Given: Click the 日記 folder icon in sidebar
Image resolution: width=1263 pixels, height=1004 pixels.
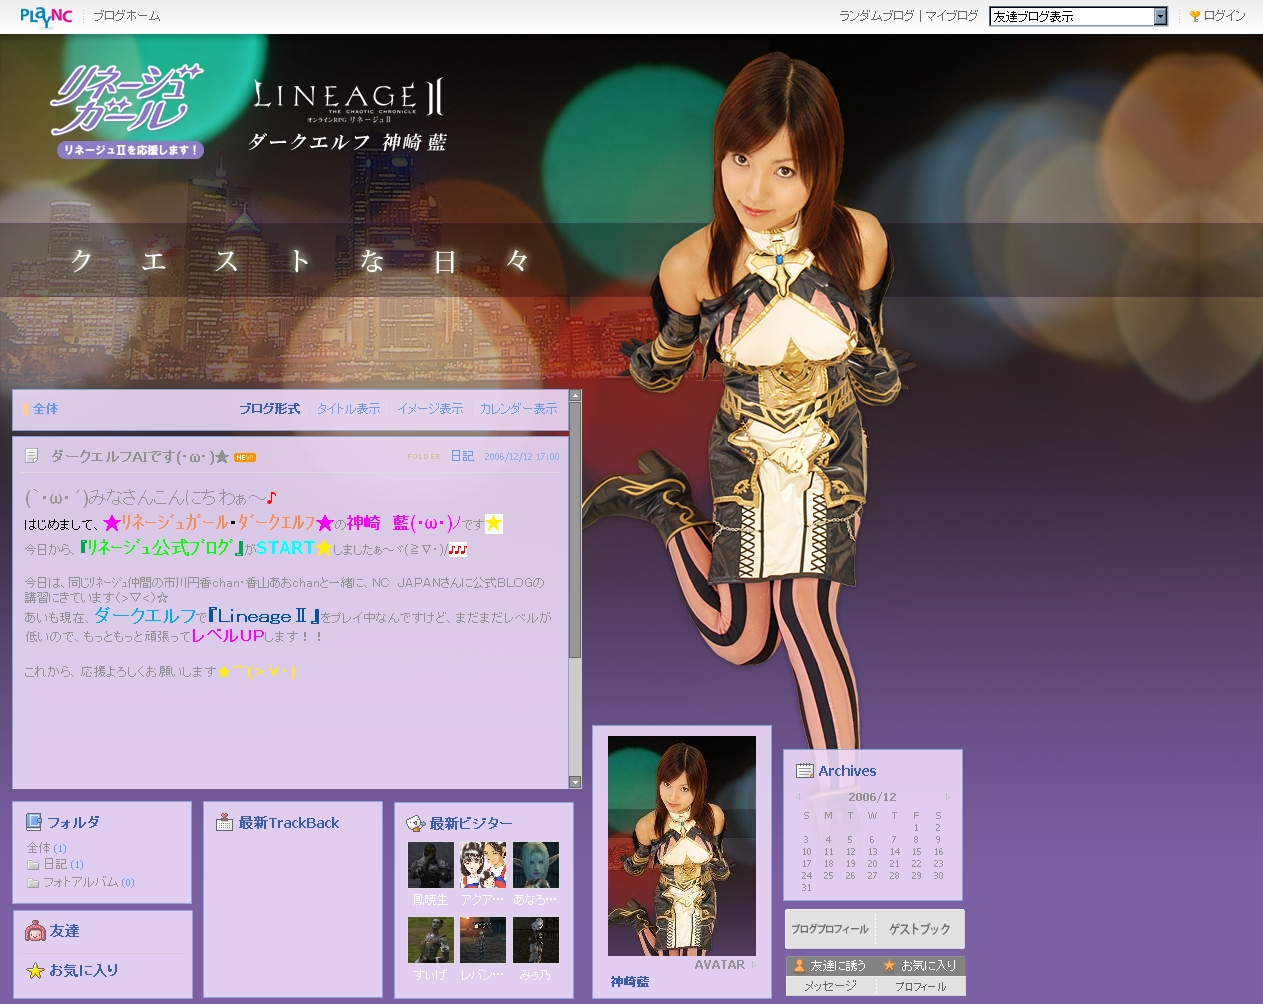Looking at the screenshot, I should pos(33,865).
